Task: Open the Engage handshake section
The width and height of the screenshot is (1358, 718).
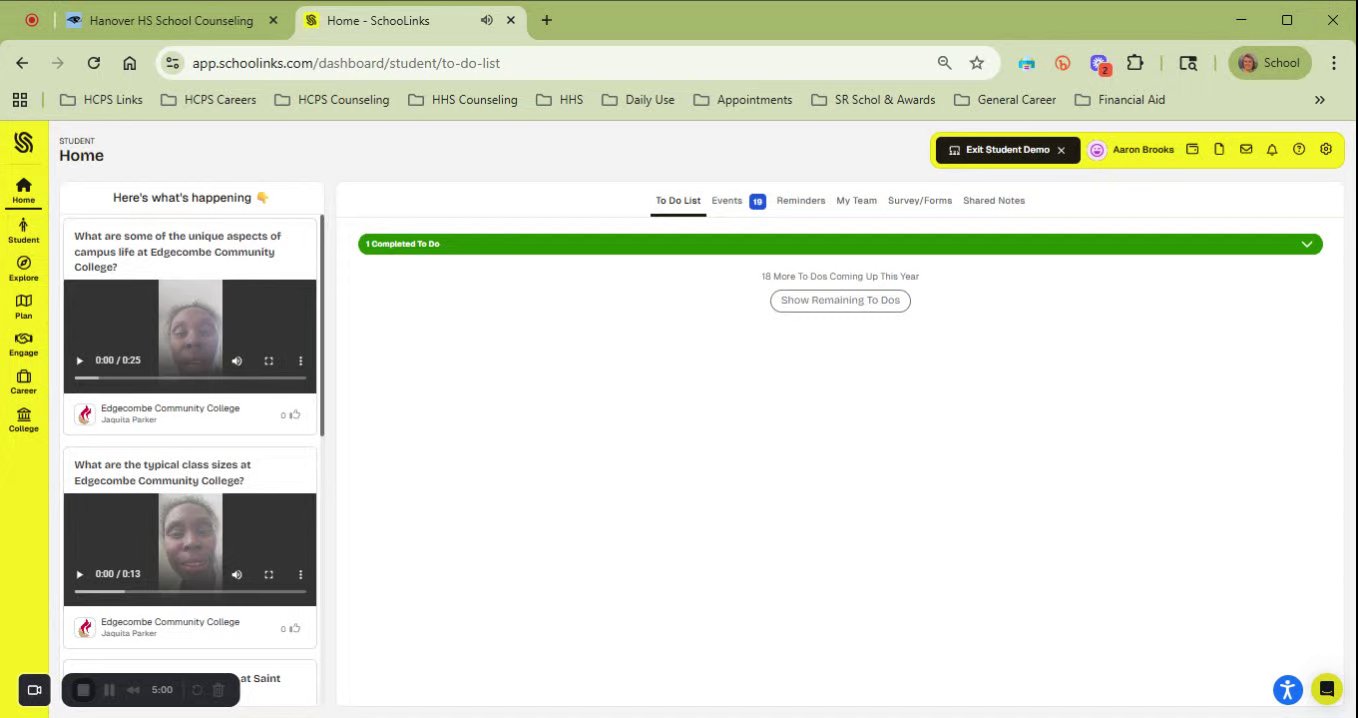Action: click(24, 344)
